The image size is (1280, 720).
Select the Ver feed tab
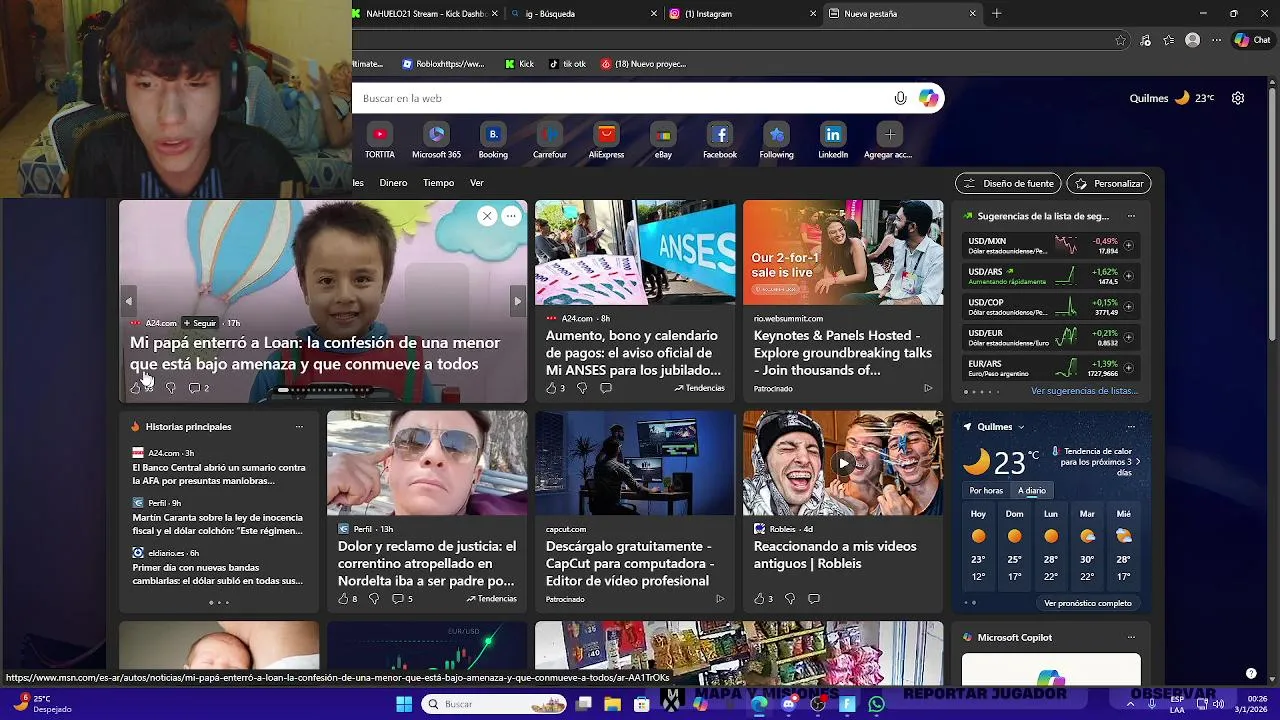point(477,183)
